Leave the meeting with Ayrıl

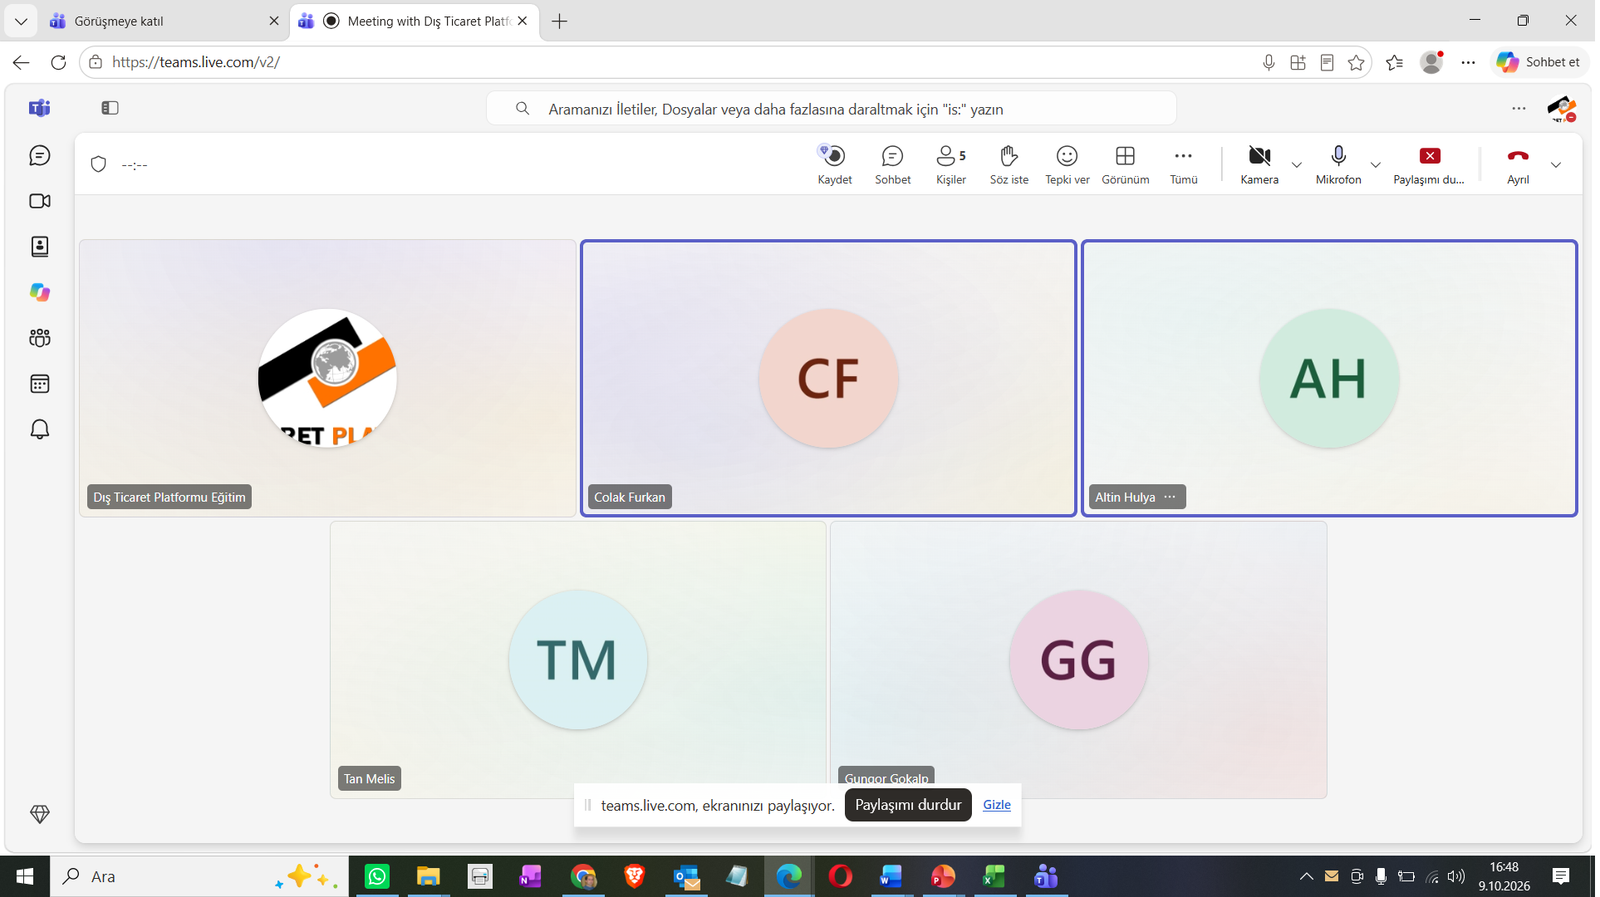pyautogui.click(x=1518, y=165)
